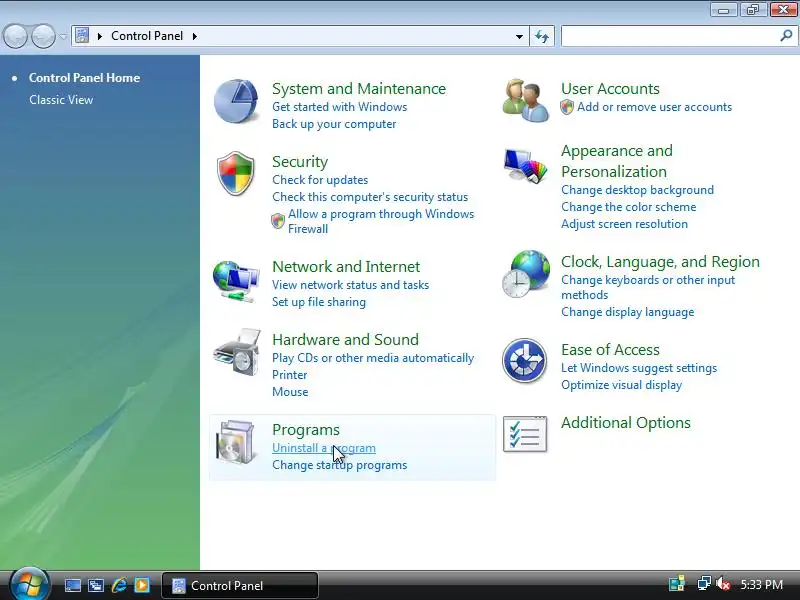
Task: Click the taskbar clock showing 5:33 PM
Action: click(x=761, y=585)
